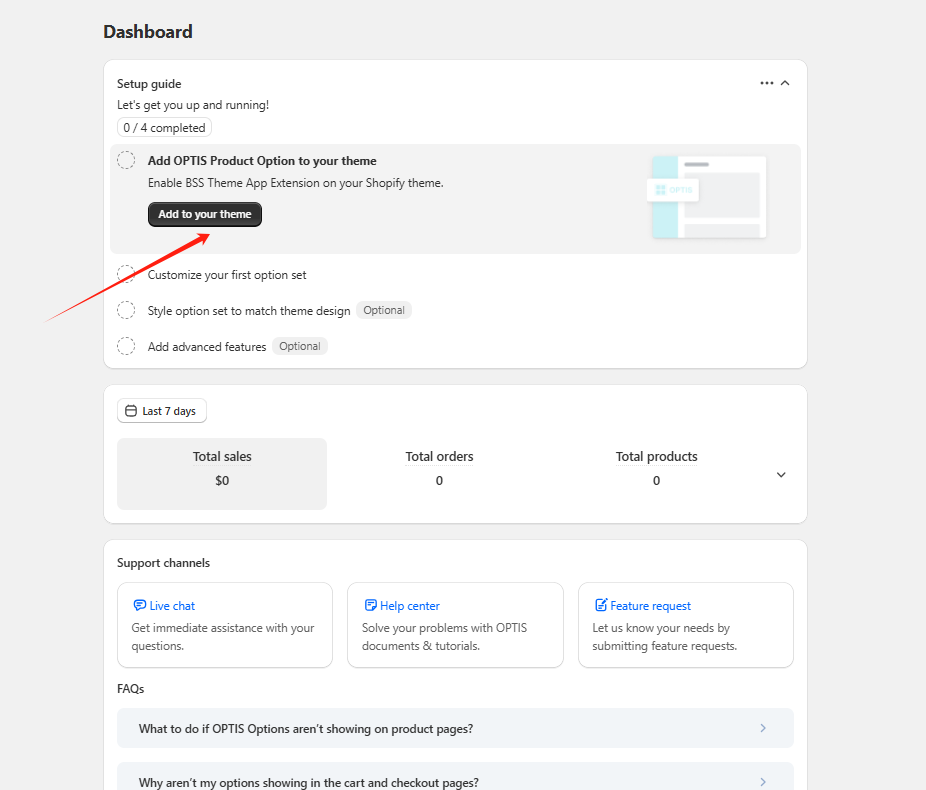926x790 pixels.
Task: Click the calendar icon on Last 7 days
Action: coord(131,411)
